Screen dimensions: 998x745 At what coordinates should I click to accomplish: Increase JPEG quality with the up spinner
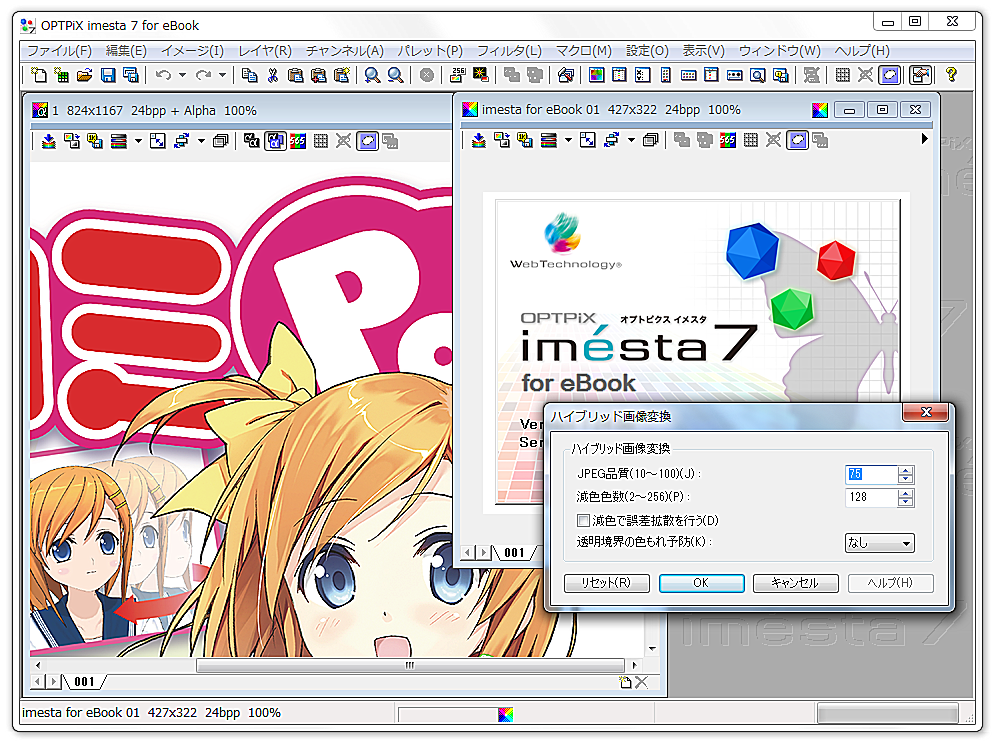906,470
